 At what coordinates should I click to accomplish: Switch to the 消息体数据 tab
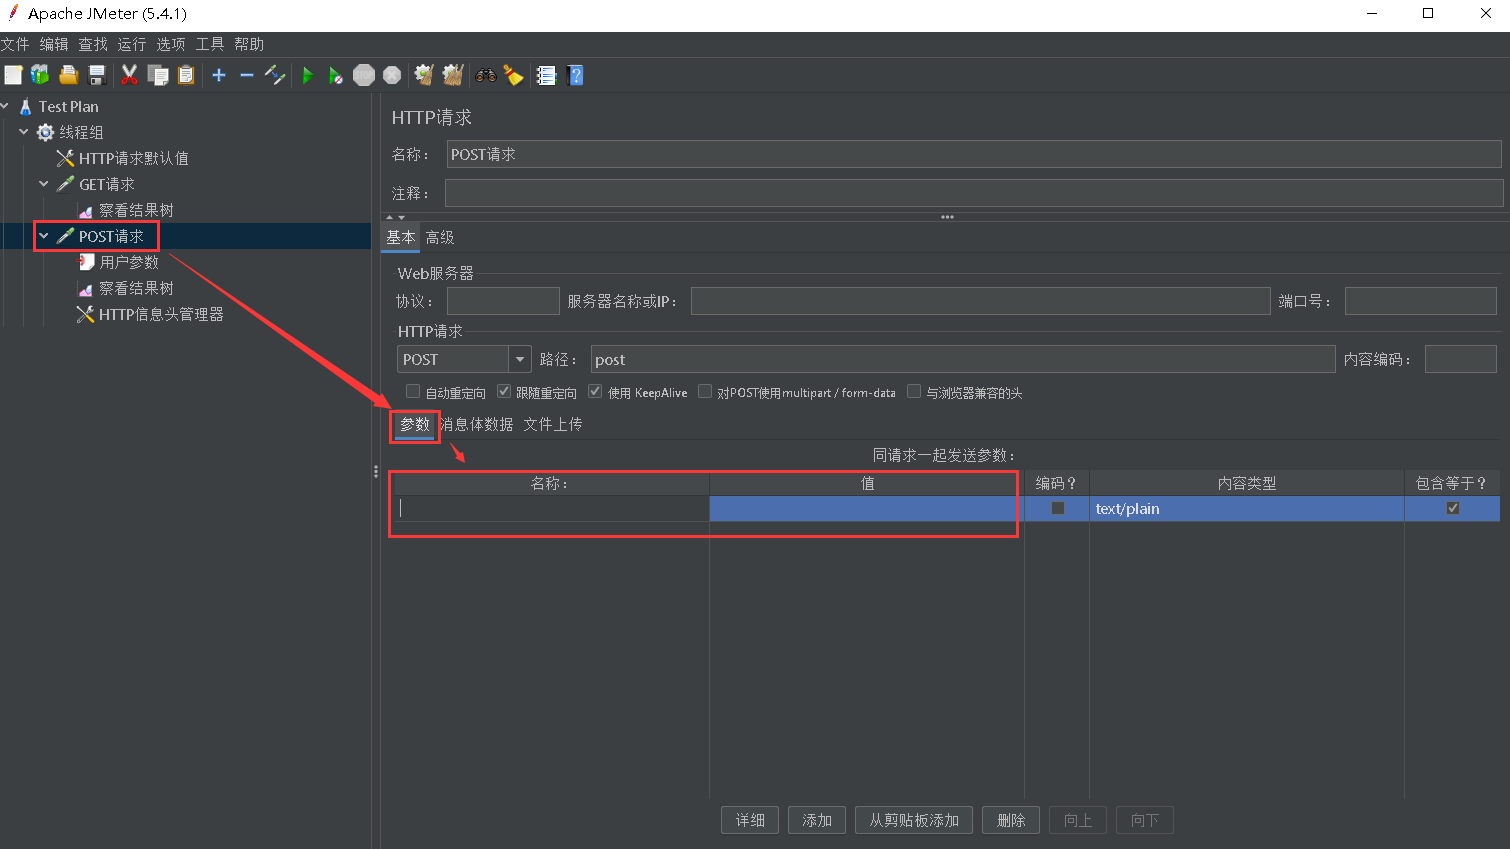pos(477,425)
